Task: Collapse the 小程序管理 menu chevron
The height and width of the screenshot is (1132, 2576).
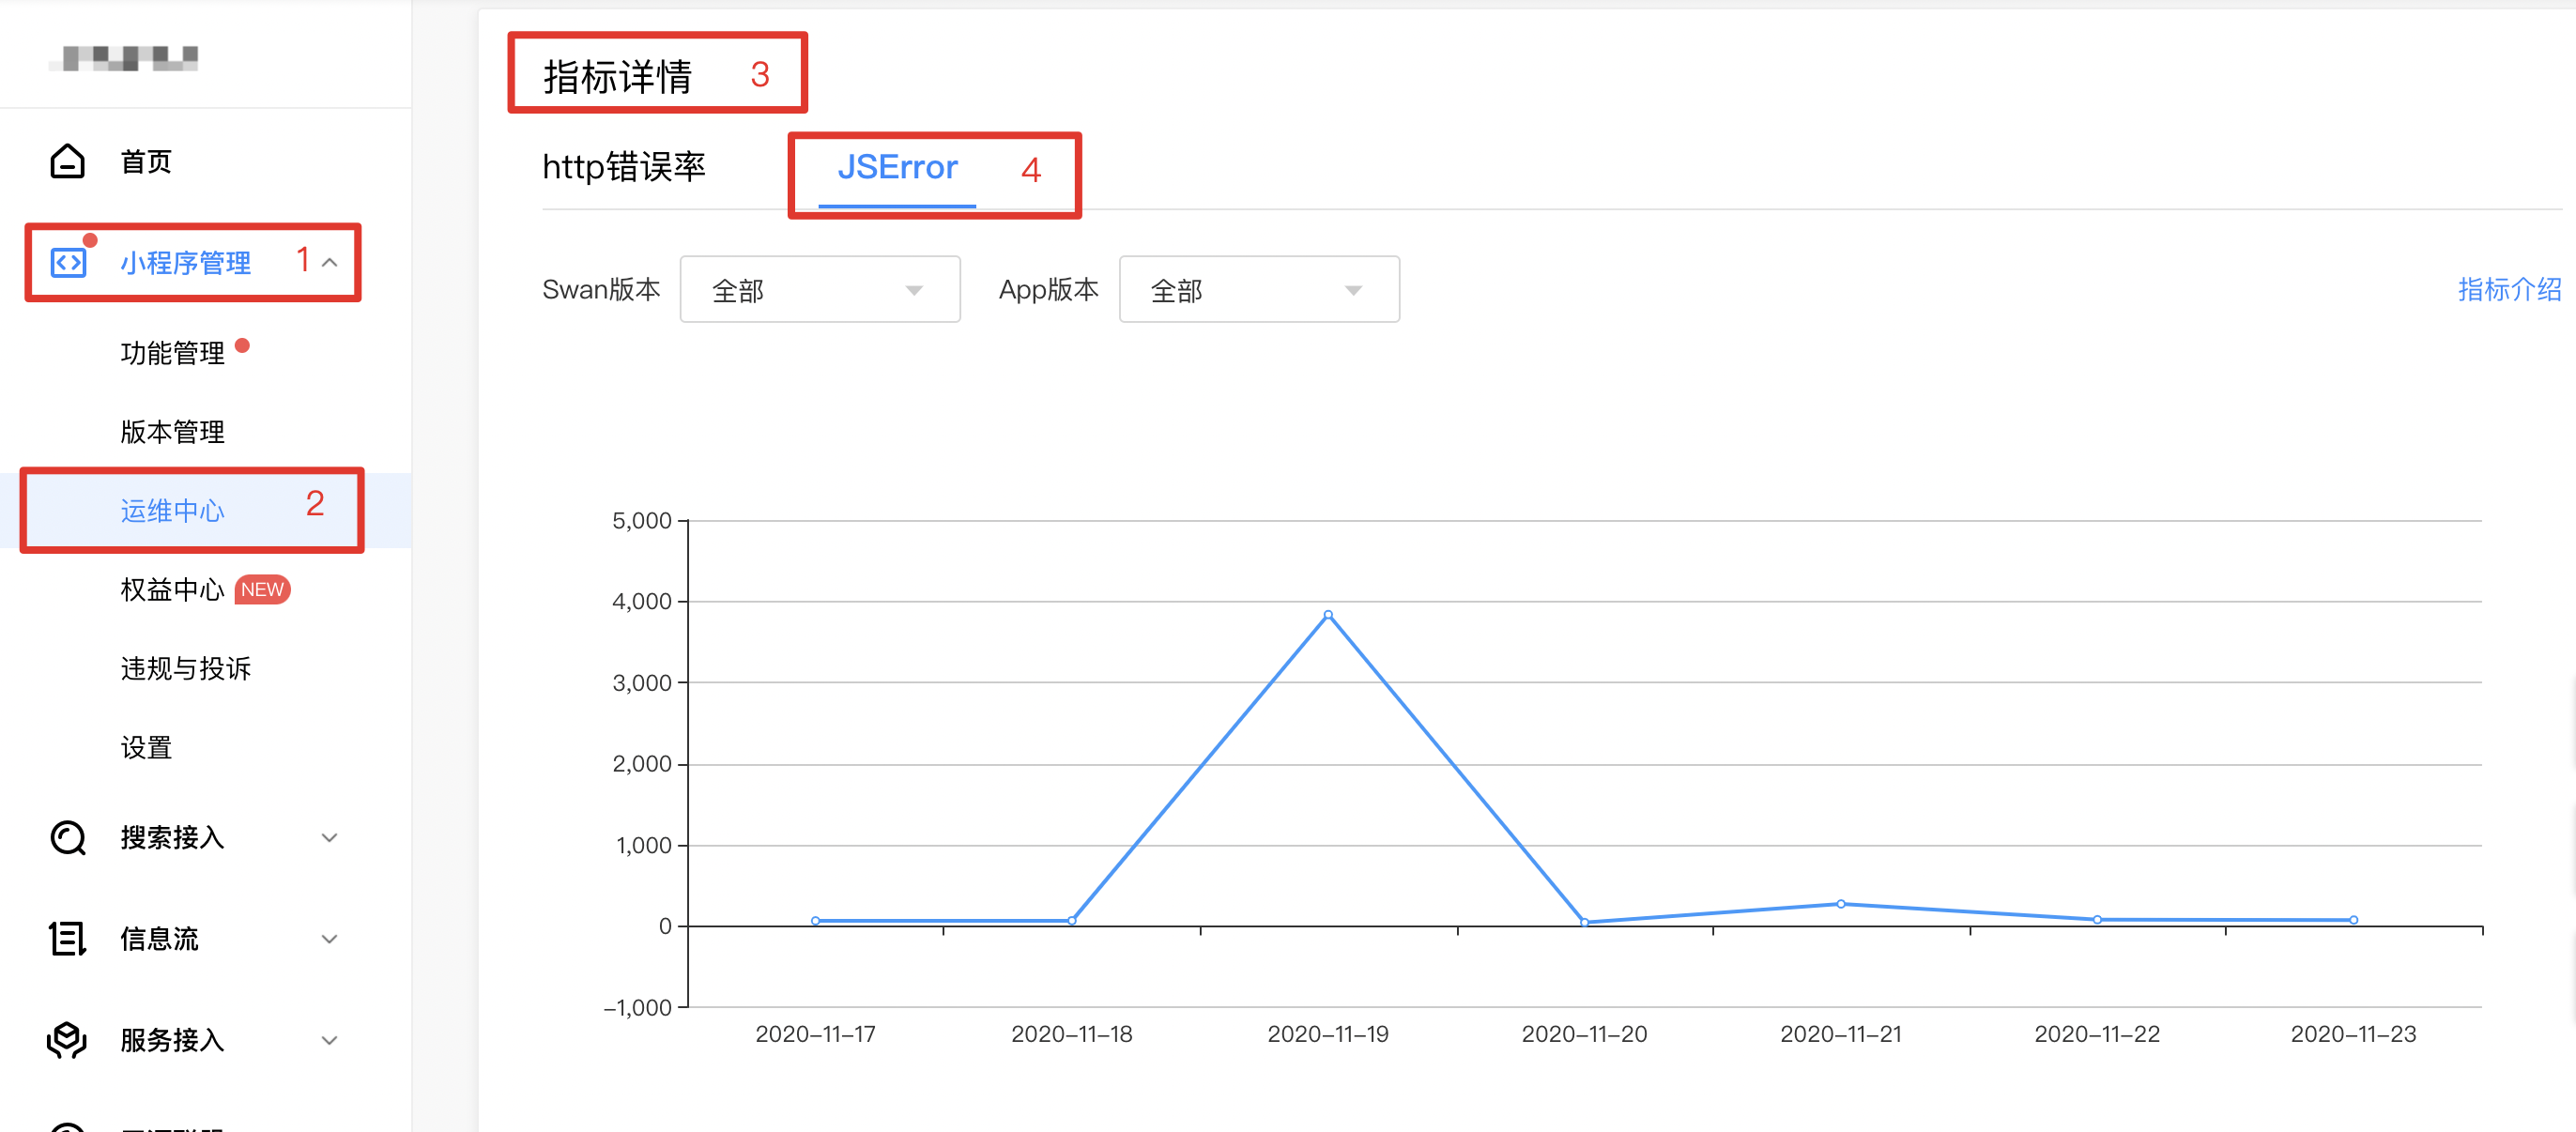Action: (x=329, y=263)
